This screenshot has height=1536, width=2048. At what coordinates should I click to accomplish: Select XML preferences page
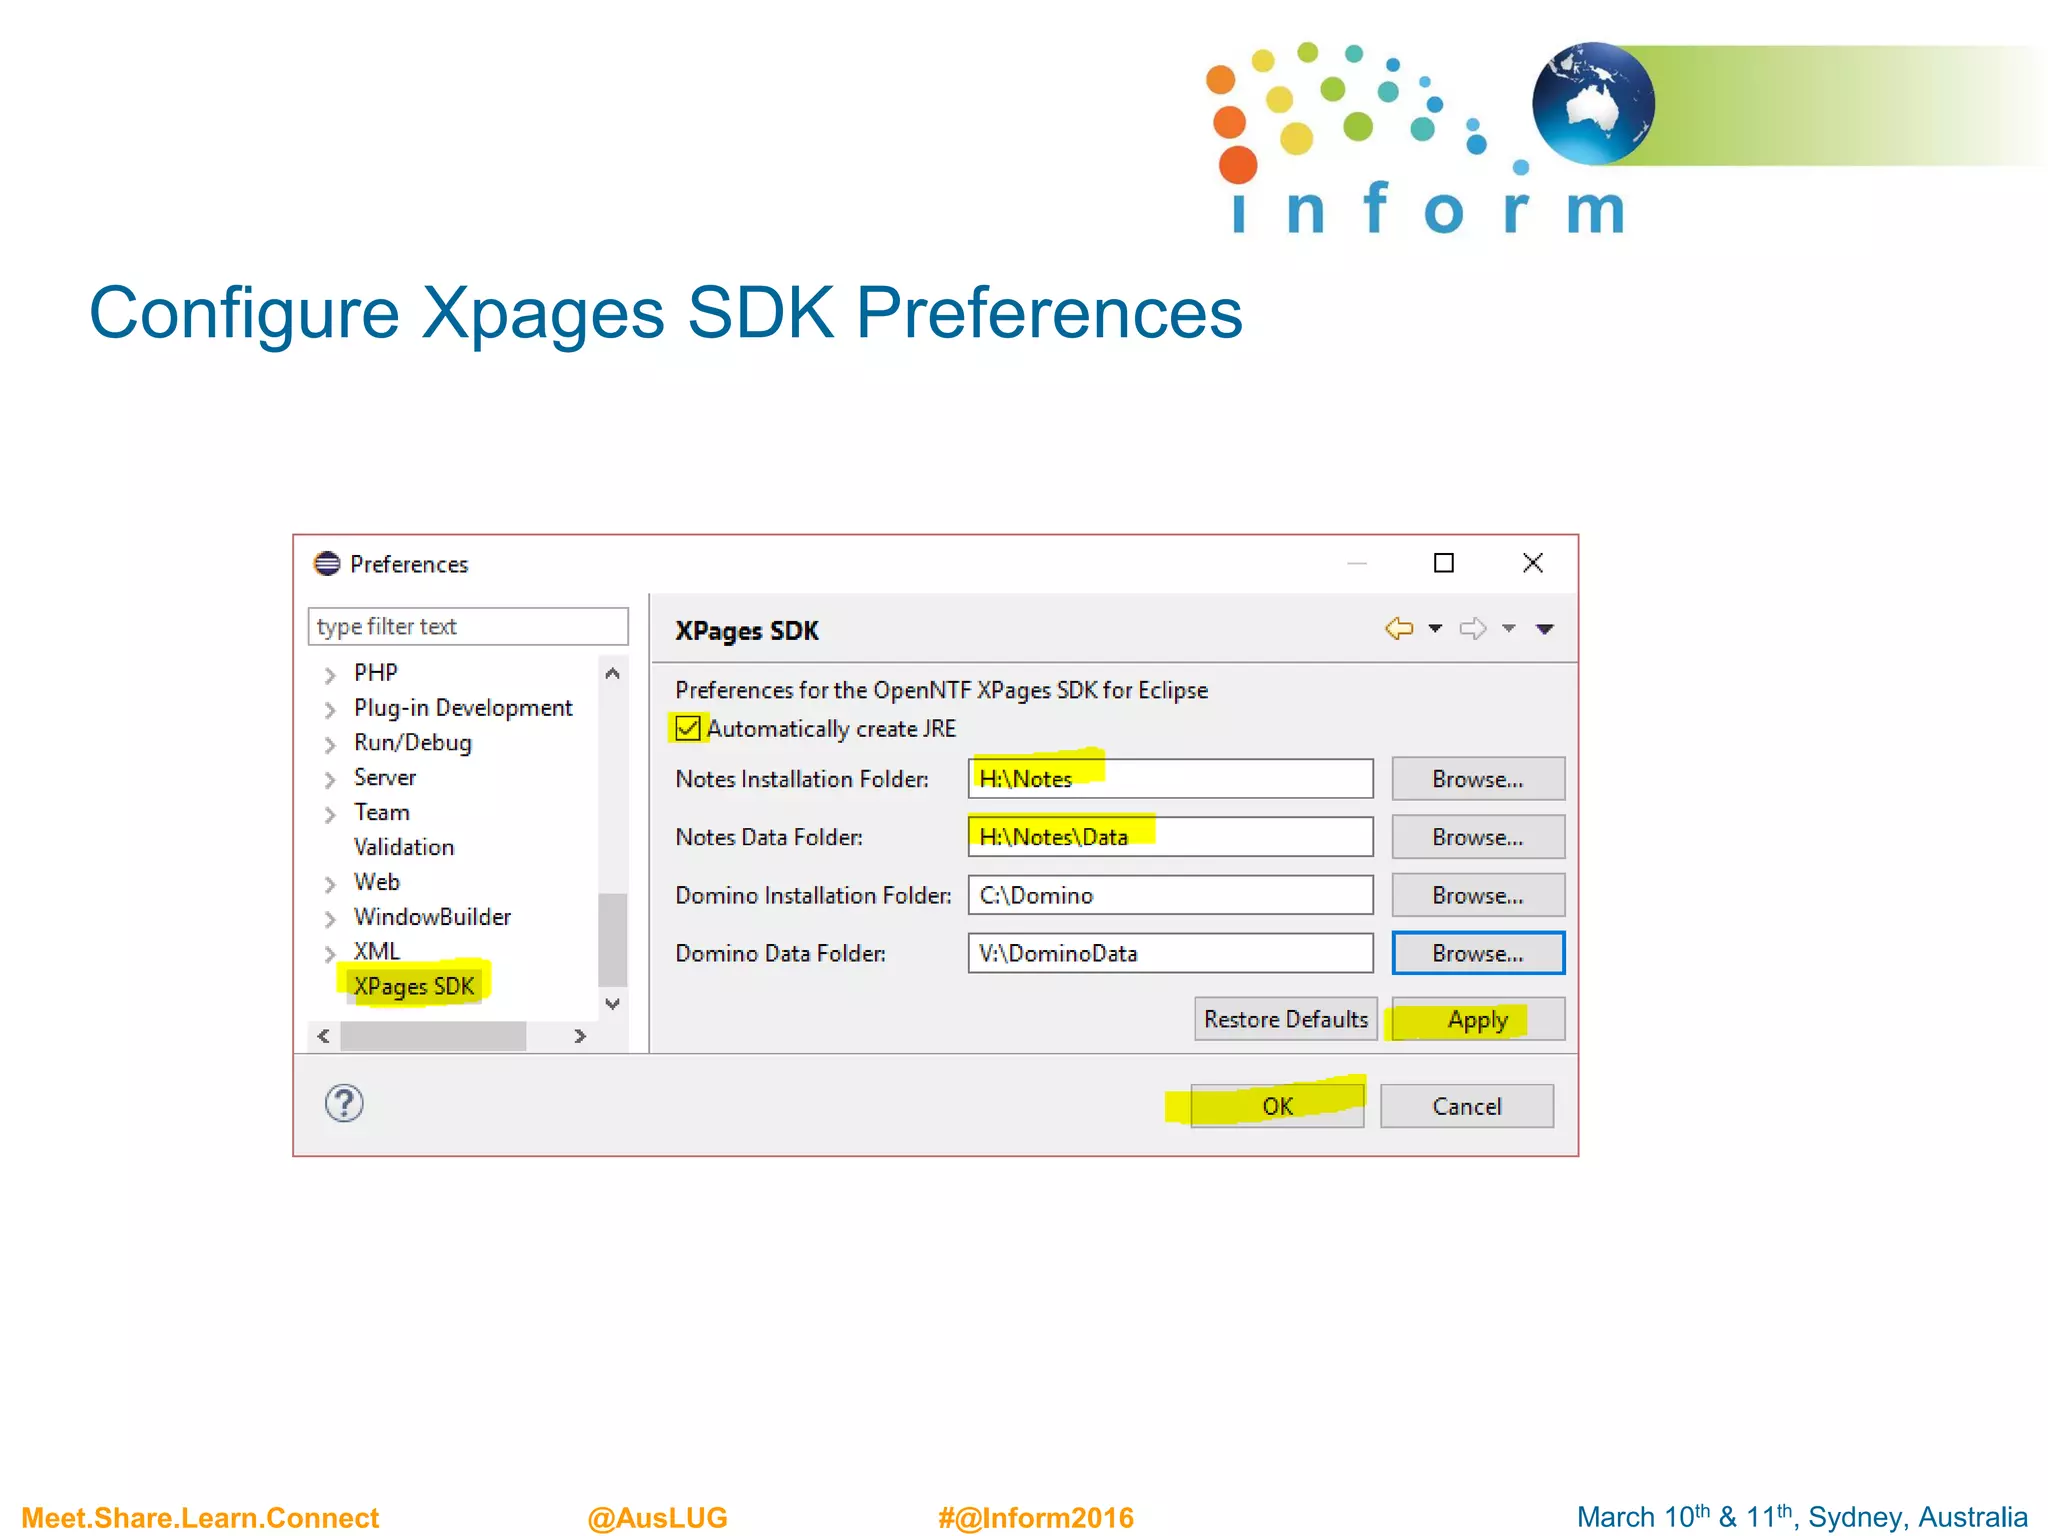(x=376, y=951)
